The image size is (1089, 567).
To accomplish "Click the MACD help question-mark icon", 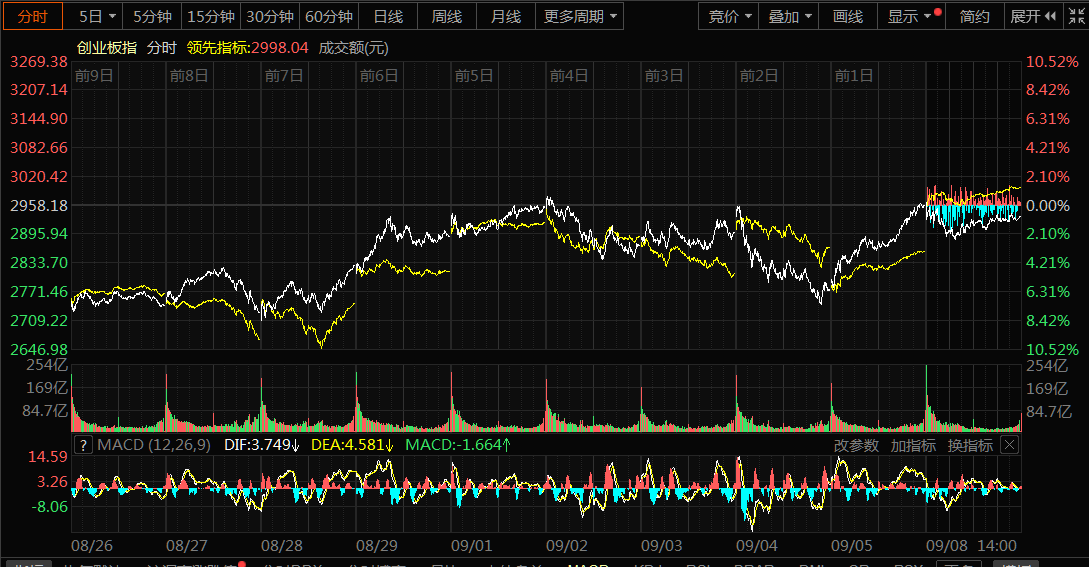I will coord(83,445).
